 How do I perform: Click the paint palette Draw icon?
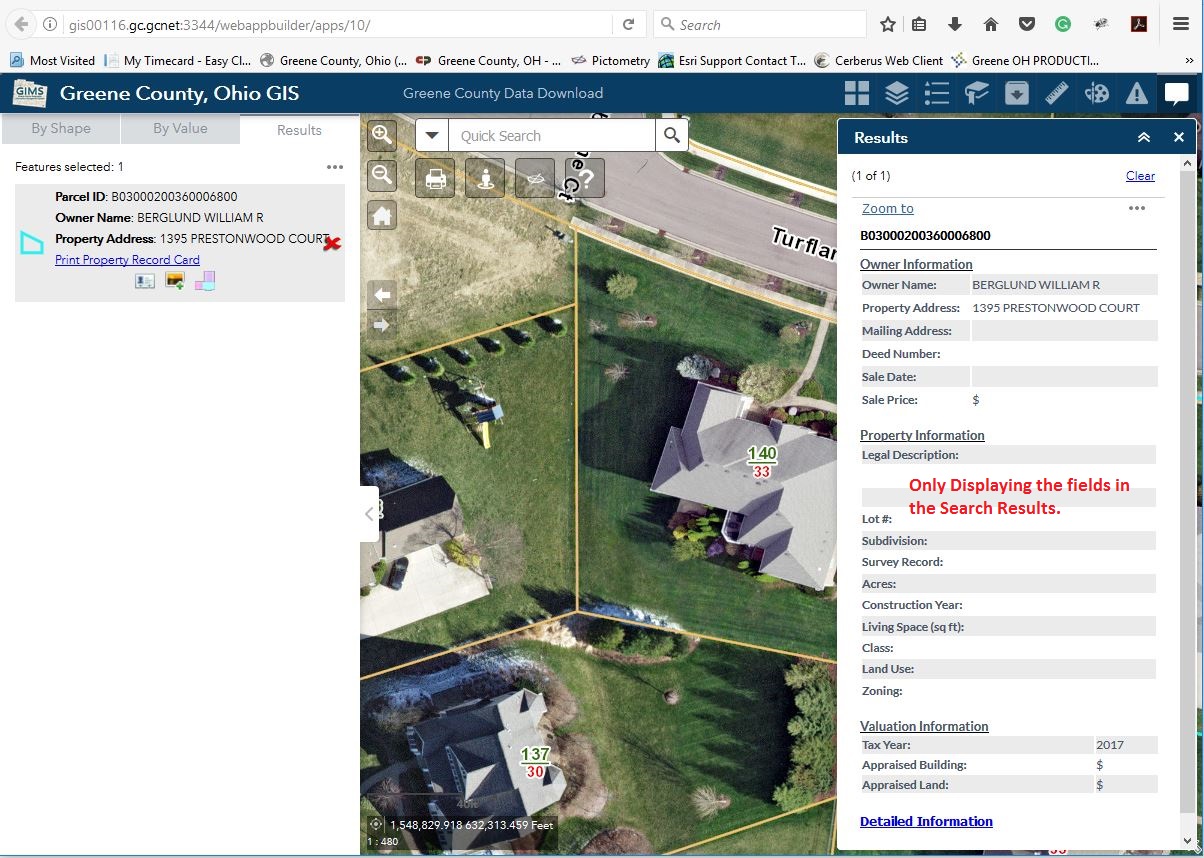(x=1097, y=94)
